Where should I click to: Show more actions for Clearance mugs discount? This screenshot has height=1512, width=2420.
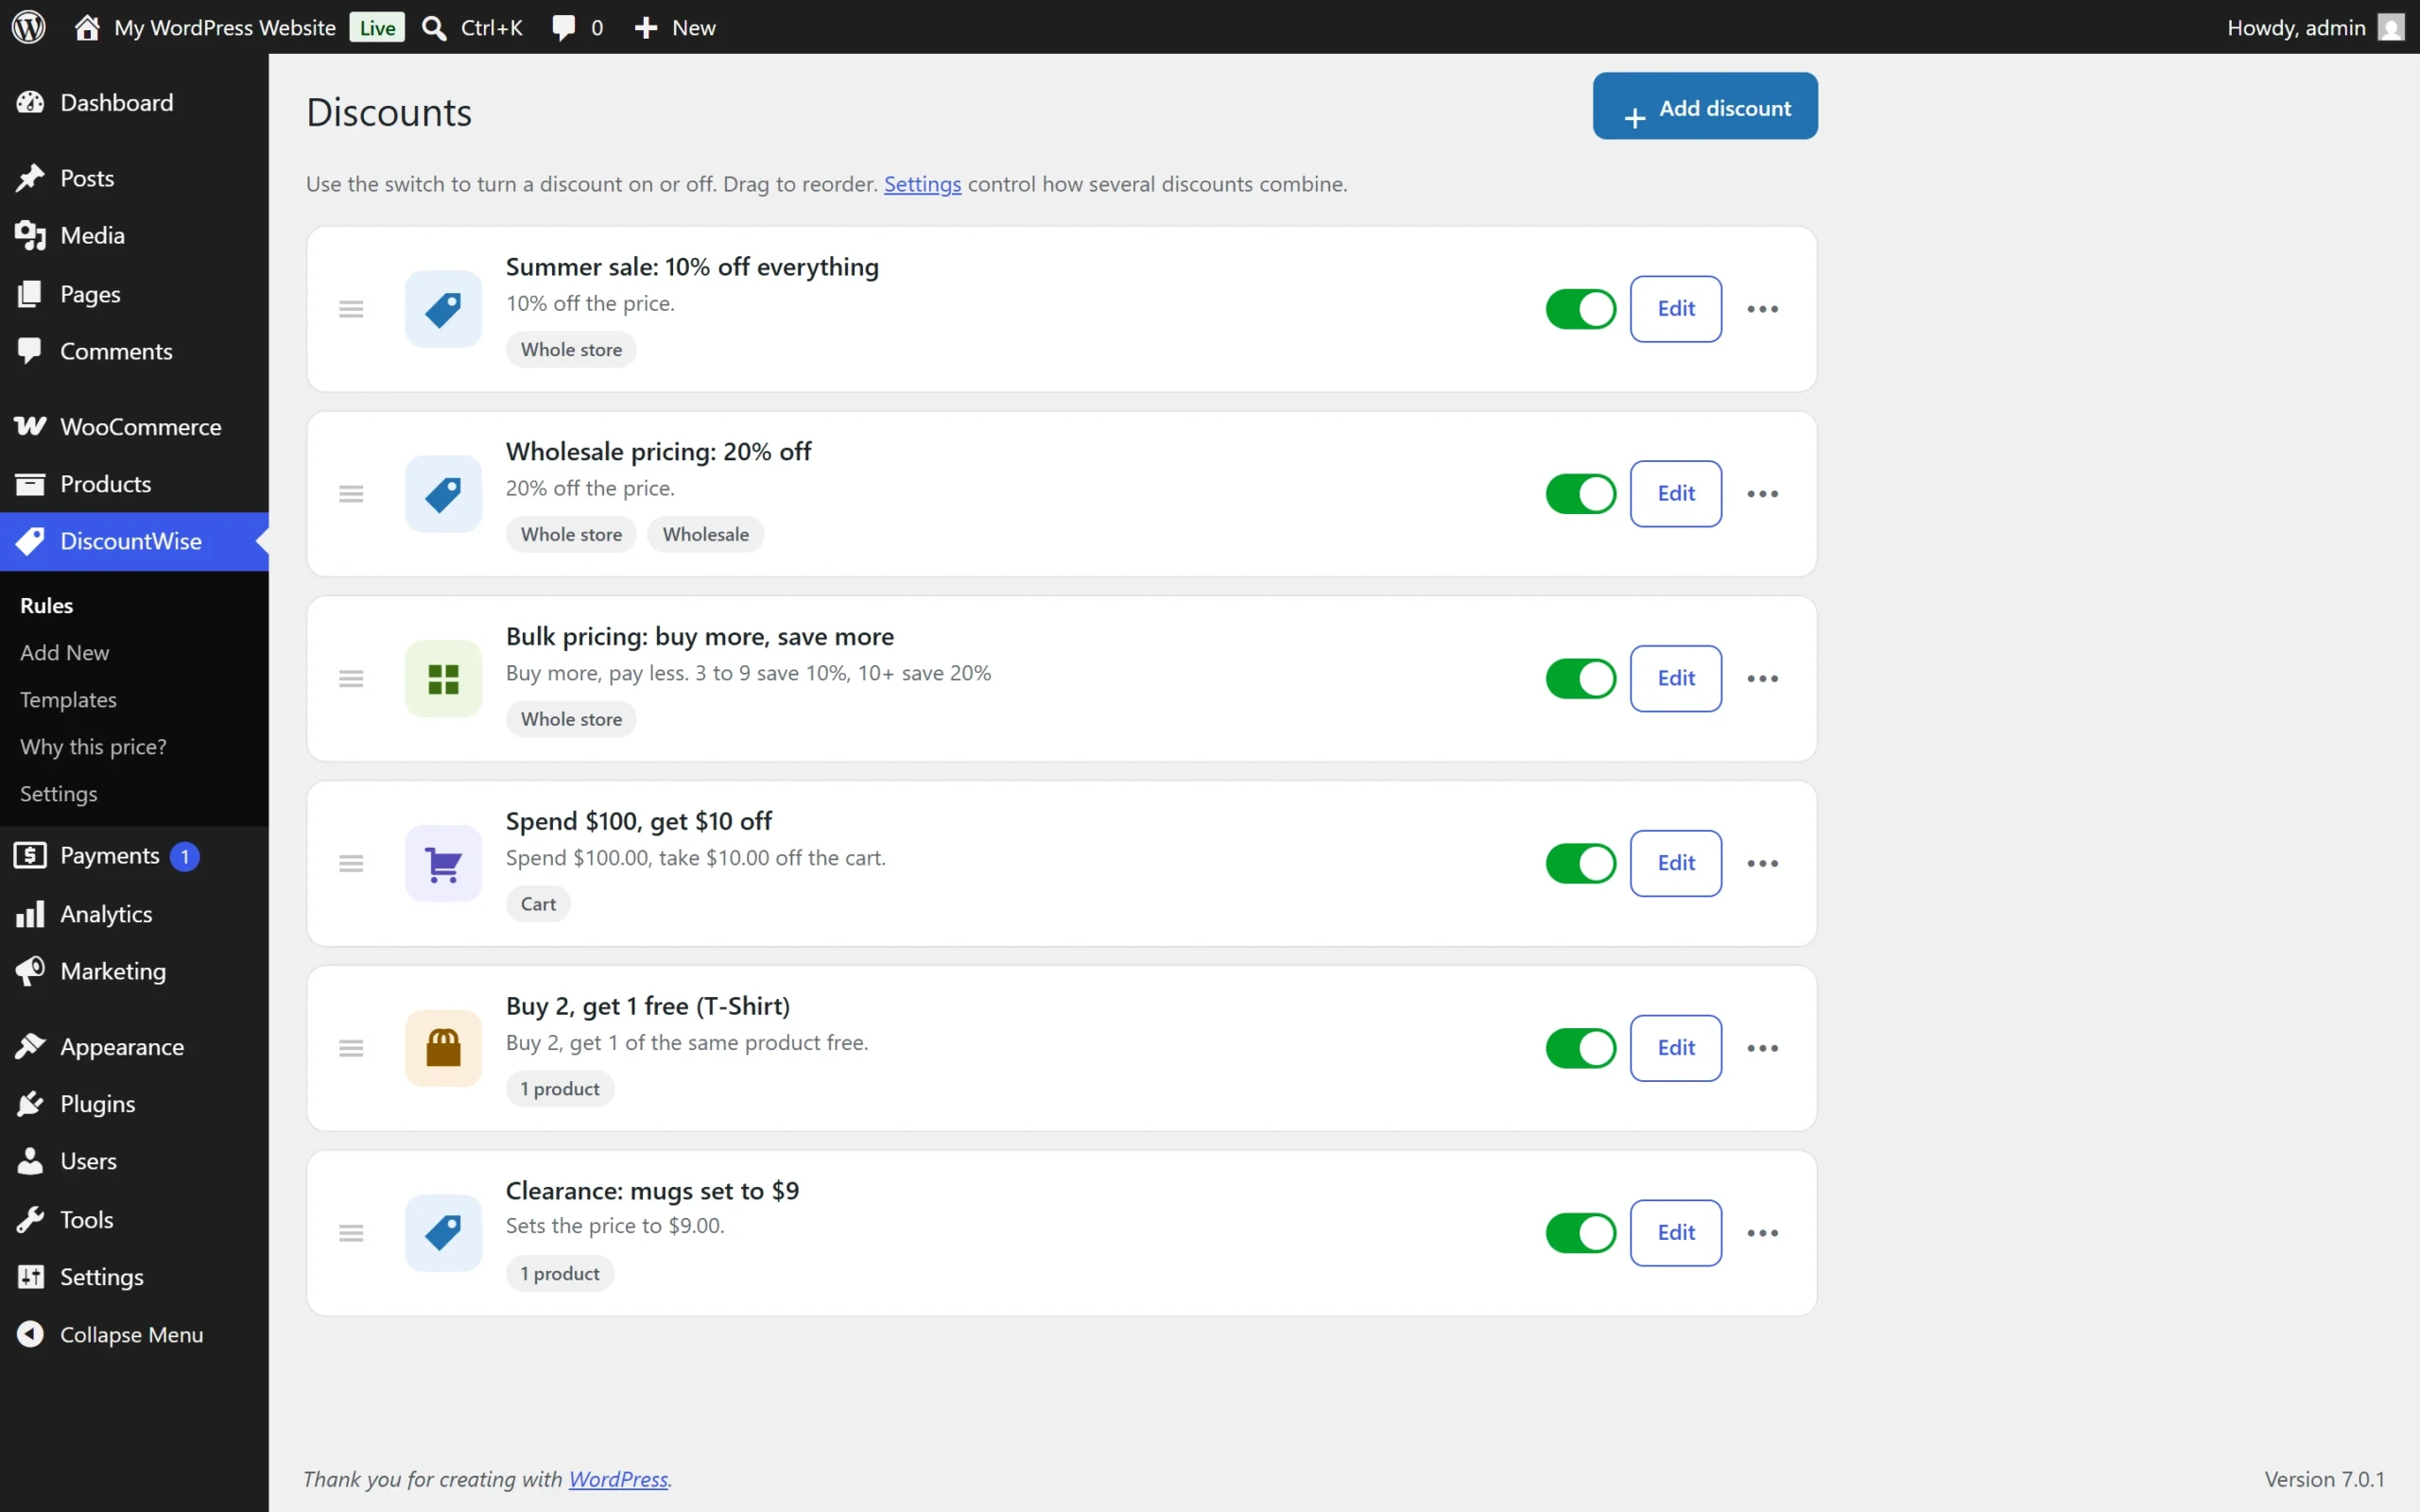coord(1762,1233)
